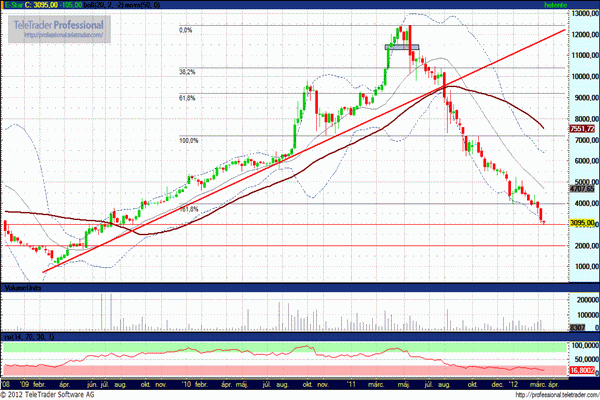Select the gray rectangle at the price peak

click(402, 46)
